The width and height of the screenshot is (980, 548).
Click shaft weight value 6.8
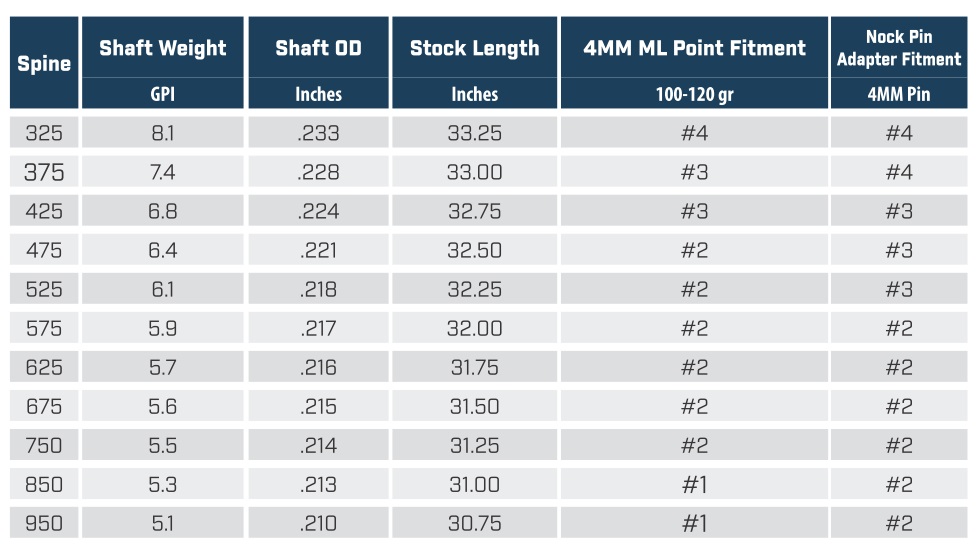(162, 211)
